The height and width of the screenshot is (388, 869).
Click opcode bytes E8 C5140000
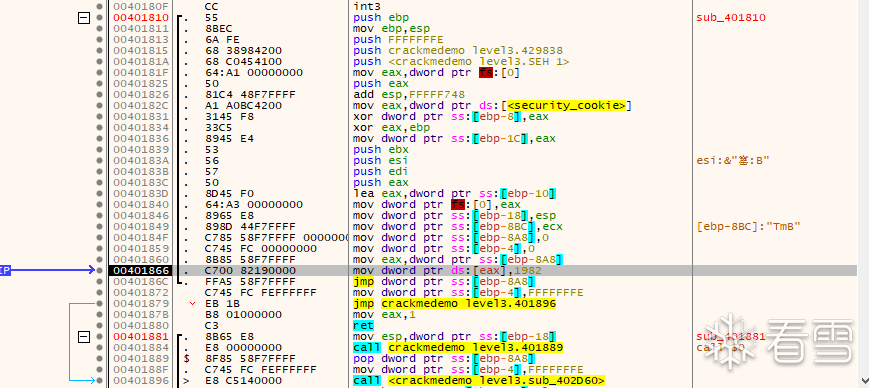[x=243, y=380]
